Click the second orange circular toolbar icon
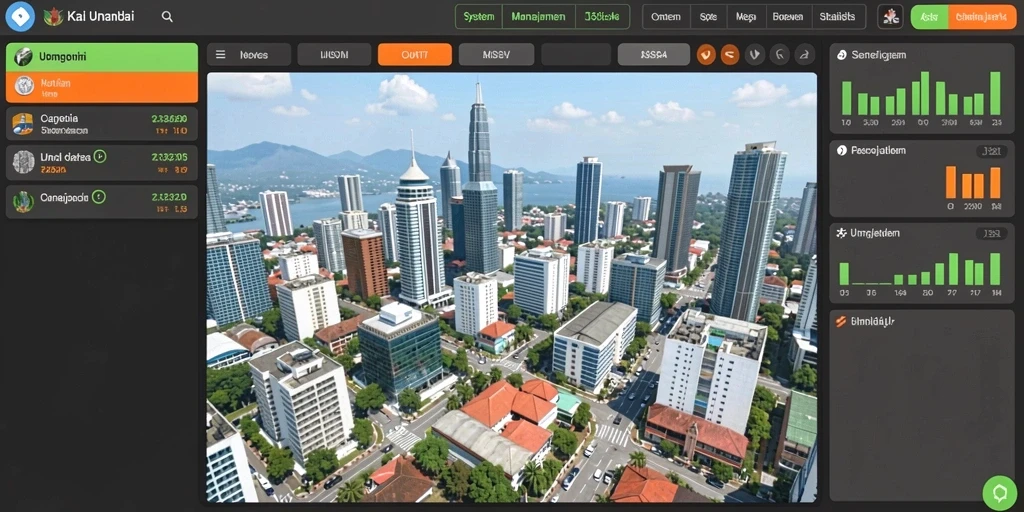 coord(730,55)
